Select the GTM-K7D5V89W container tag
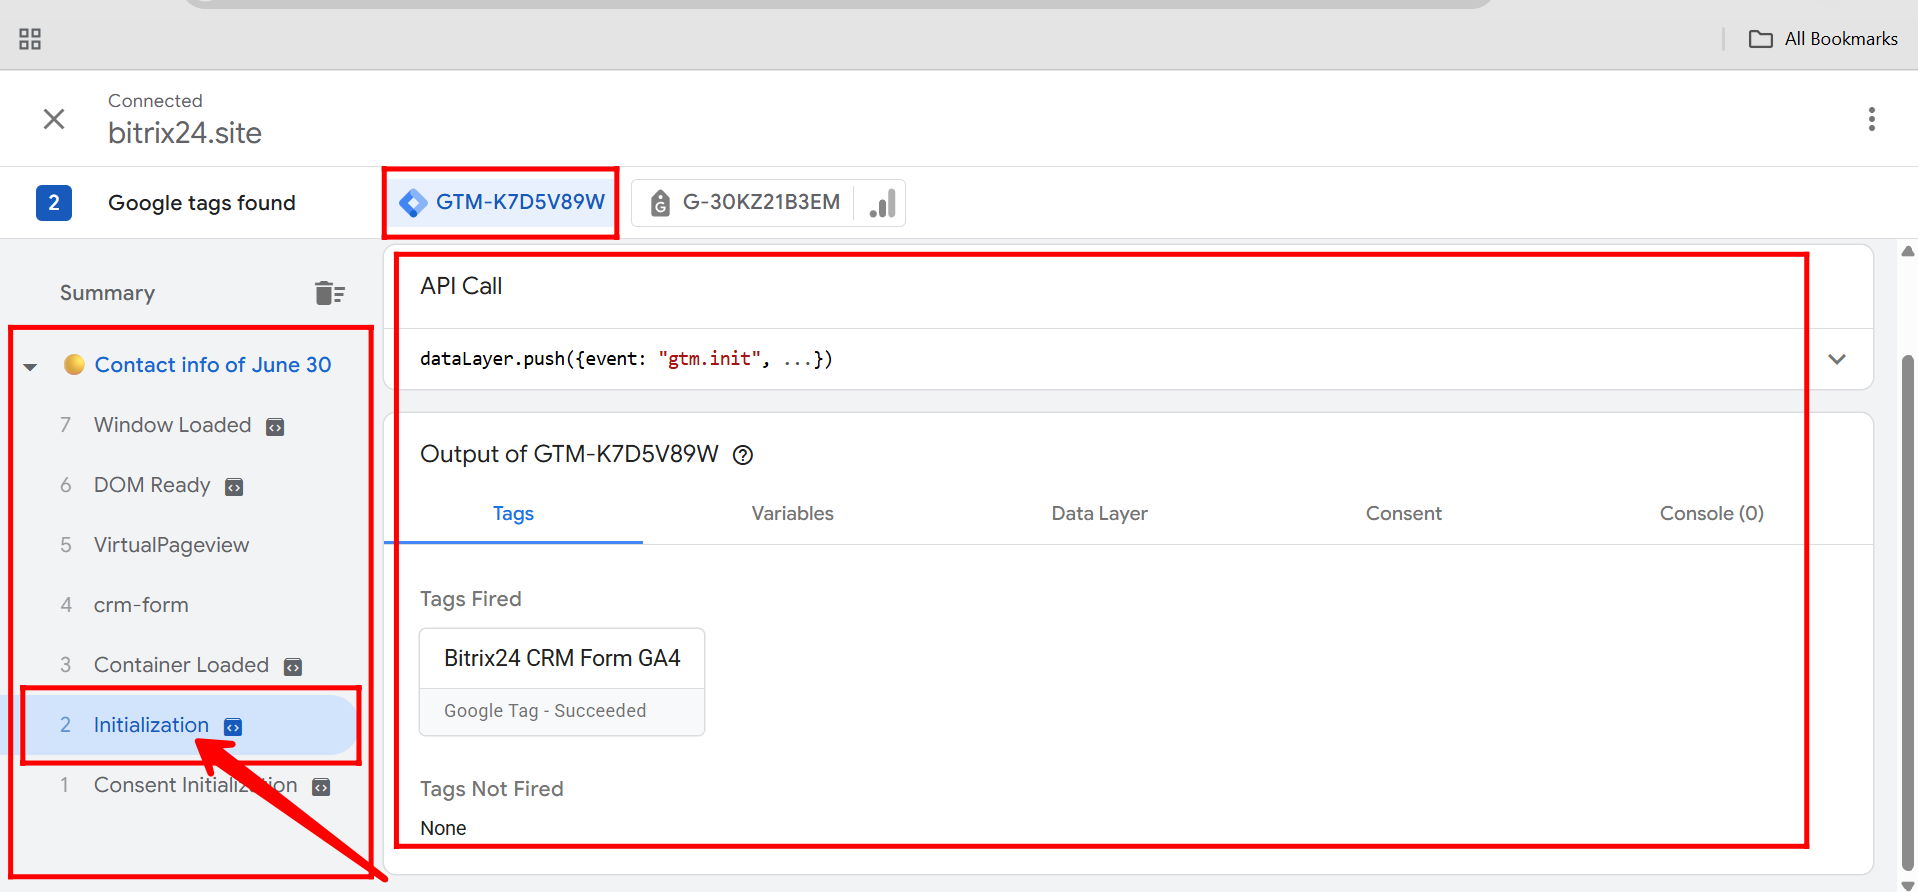The image size is (1918, 892). click(x=501, y=202)
